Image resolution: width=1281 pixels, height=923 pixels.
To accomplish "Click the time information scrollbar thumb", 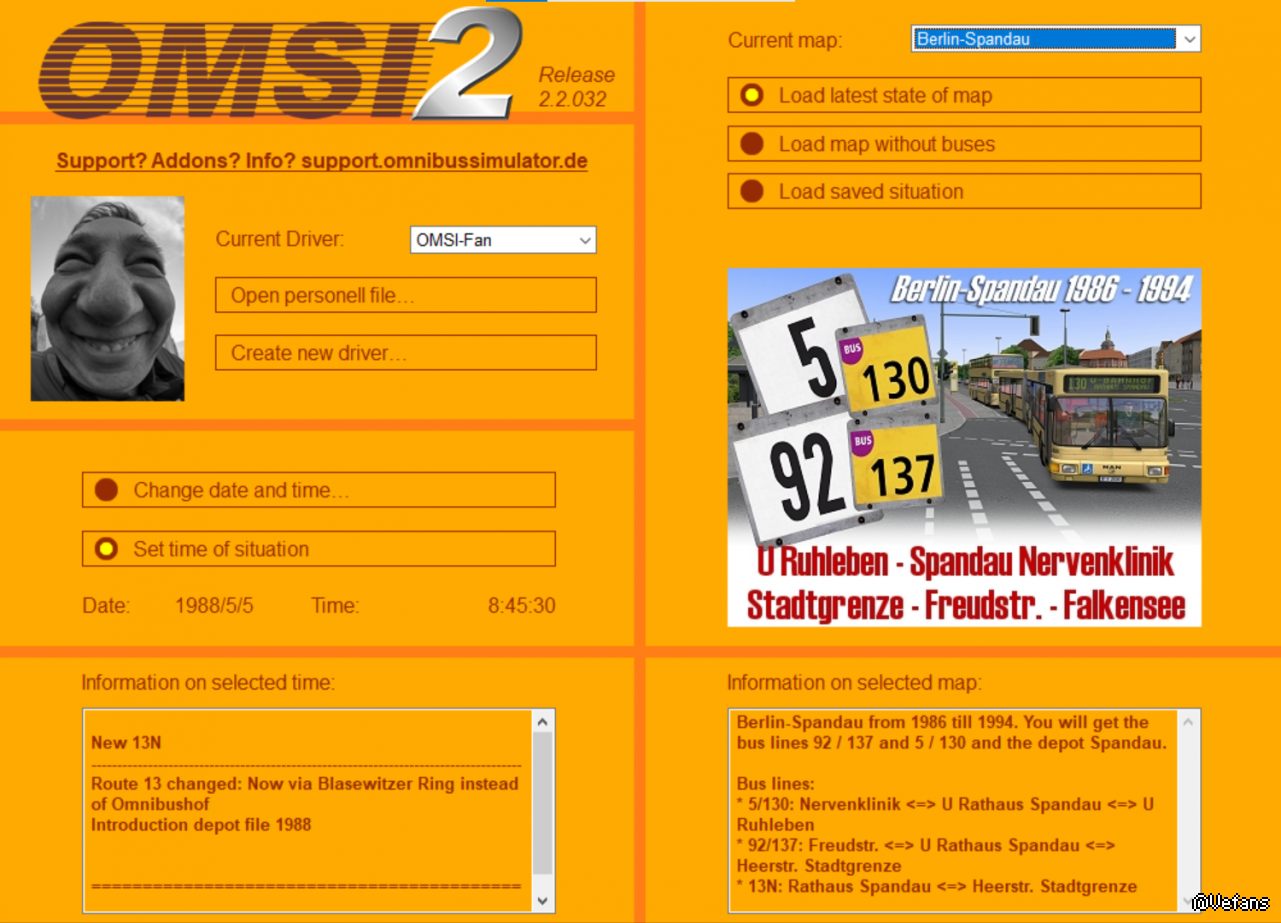I will click(543, 803).
